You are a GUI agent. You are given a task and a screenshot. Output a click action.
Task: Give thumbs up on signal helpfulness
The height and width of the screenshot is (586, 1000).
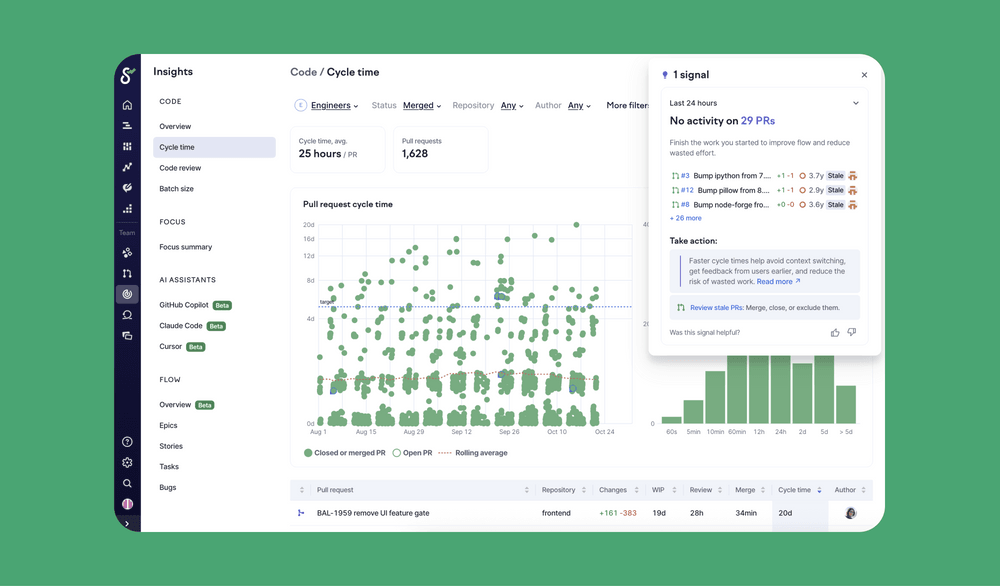coord(835,332)
